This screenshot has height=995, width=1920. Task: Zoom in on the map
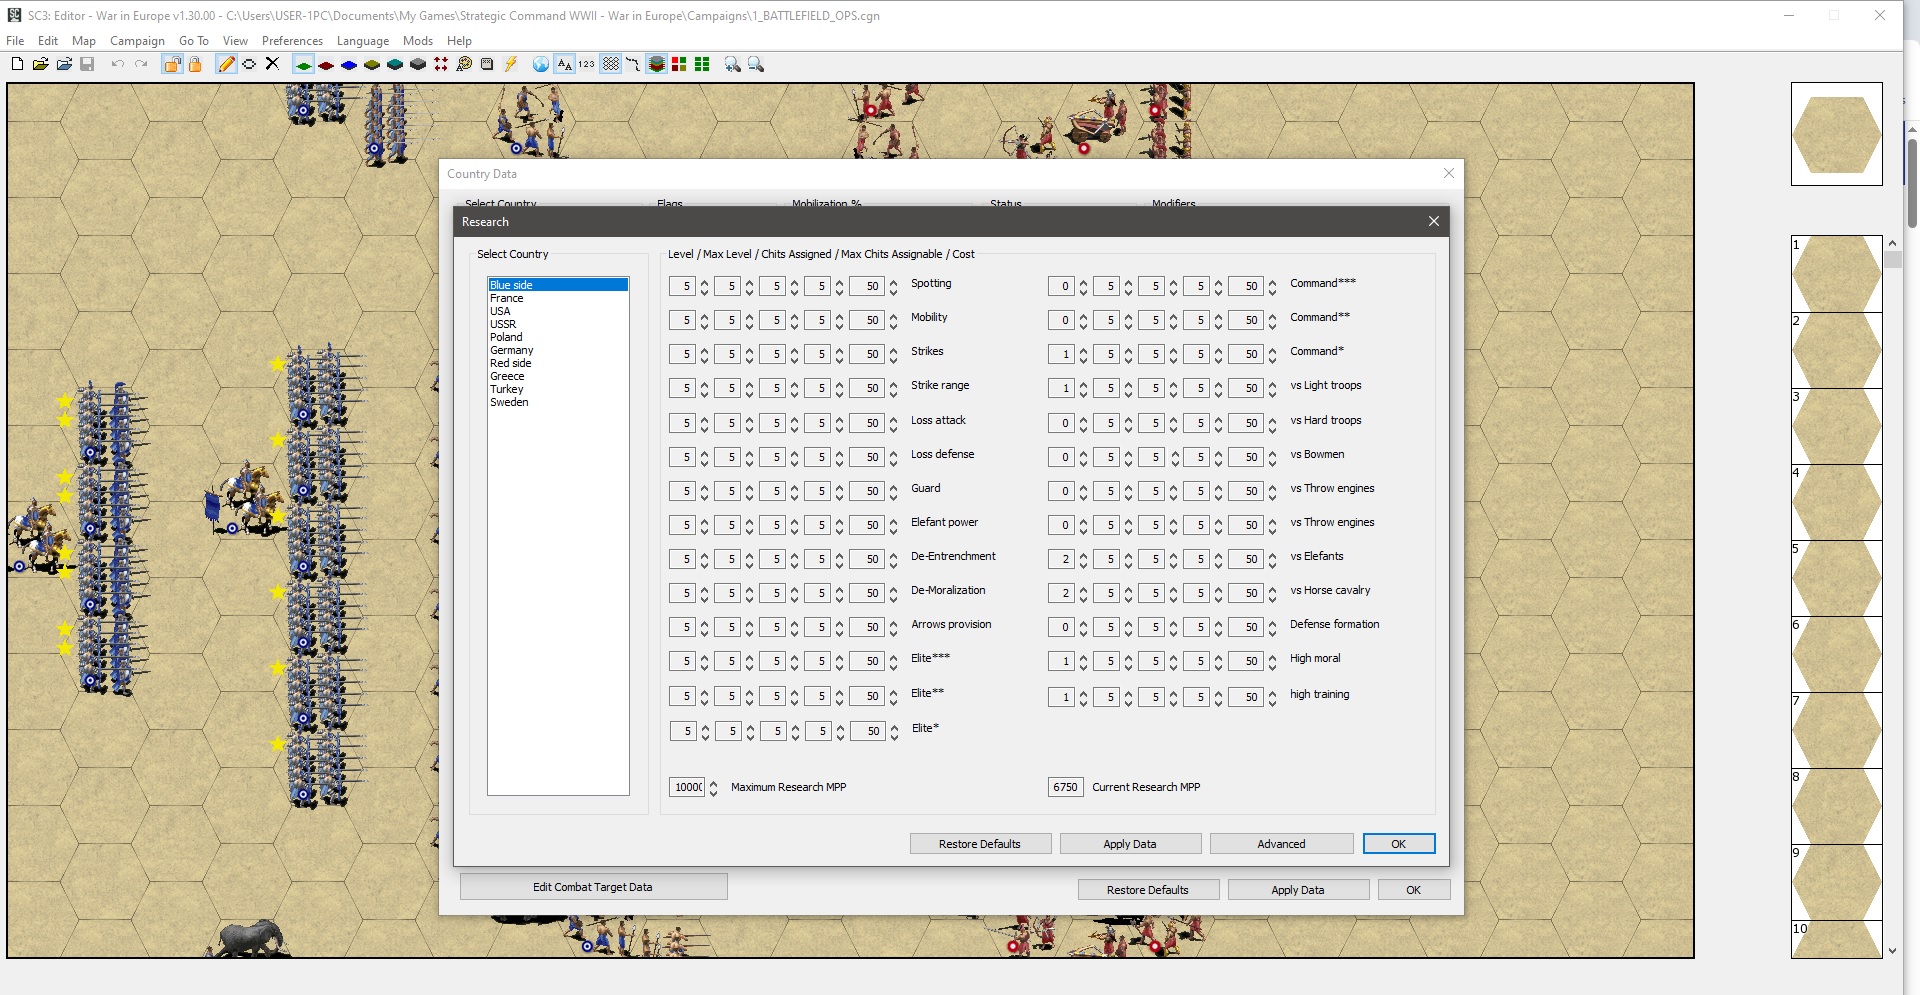[733, 64]
